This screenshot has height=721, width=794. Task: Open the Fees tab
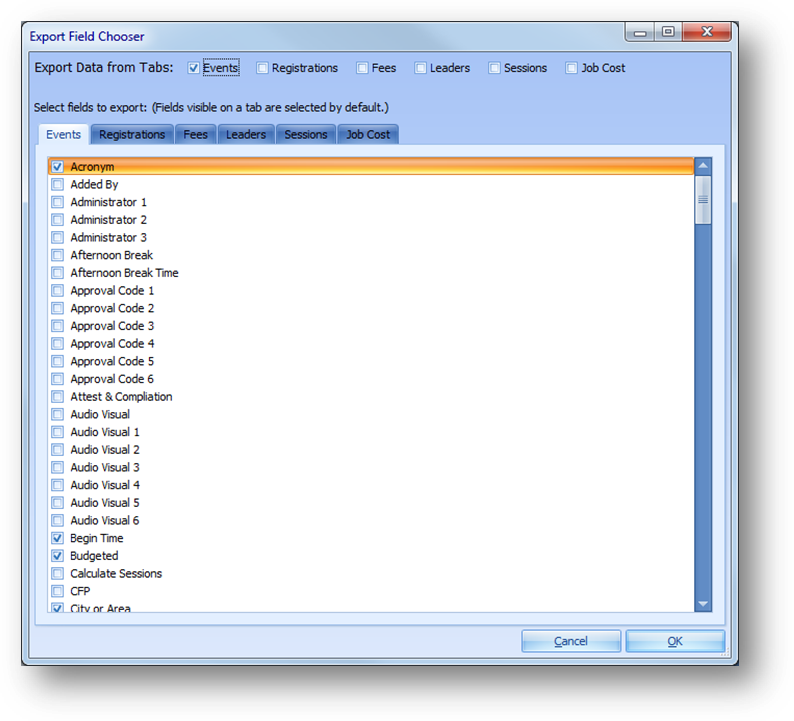pyautogui.click(x=195, y=135)
